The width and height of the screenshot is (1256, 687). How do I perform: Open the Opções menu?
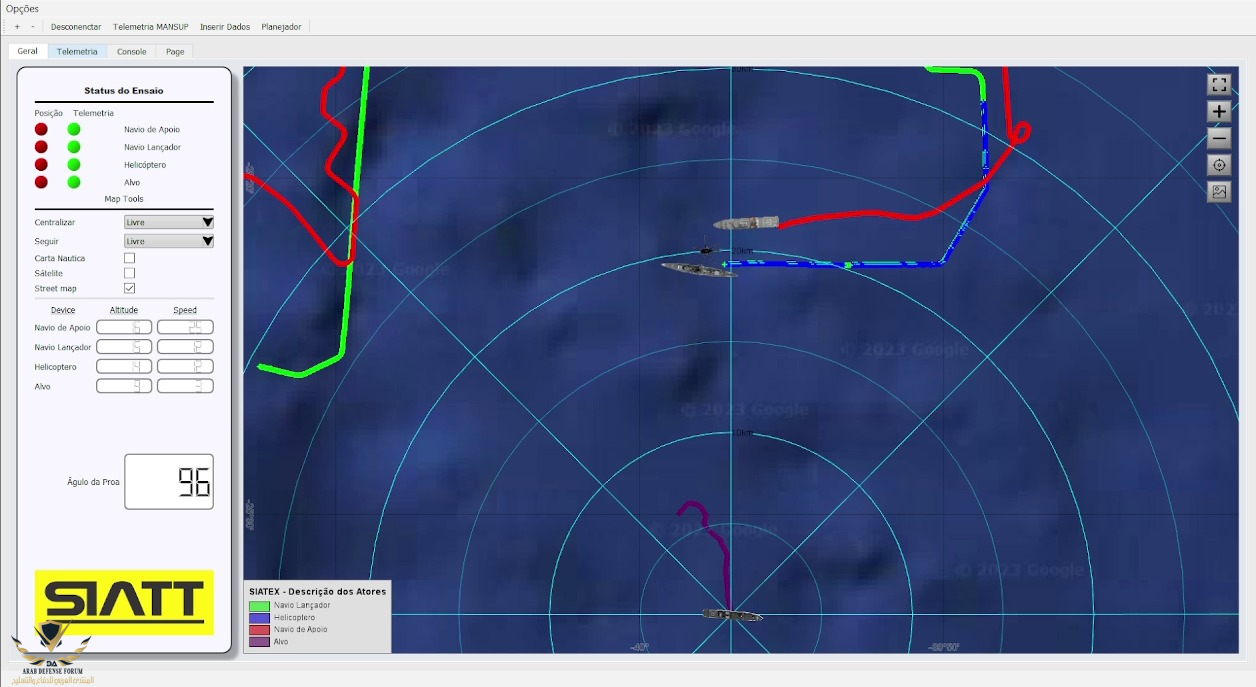point(21,8)
